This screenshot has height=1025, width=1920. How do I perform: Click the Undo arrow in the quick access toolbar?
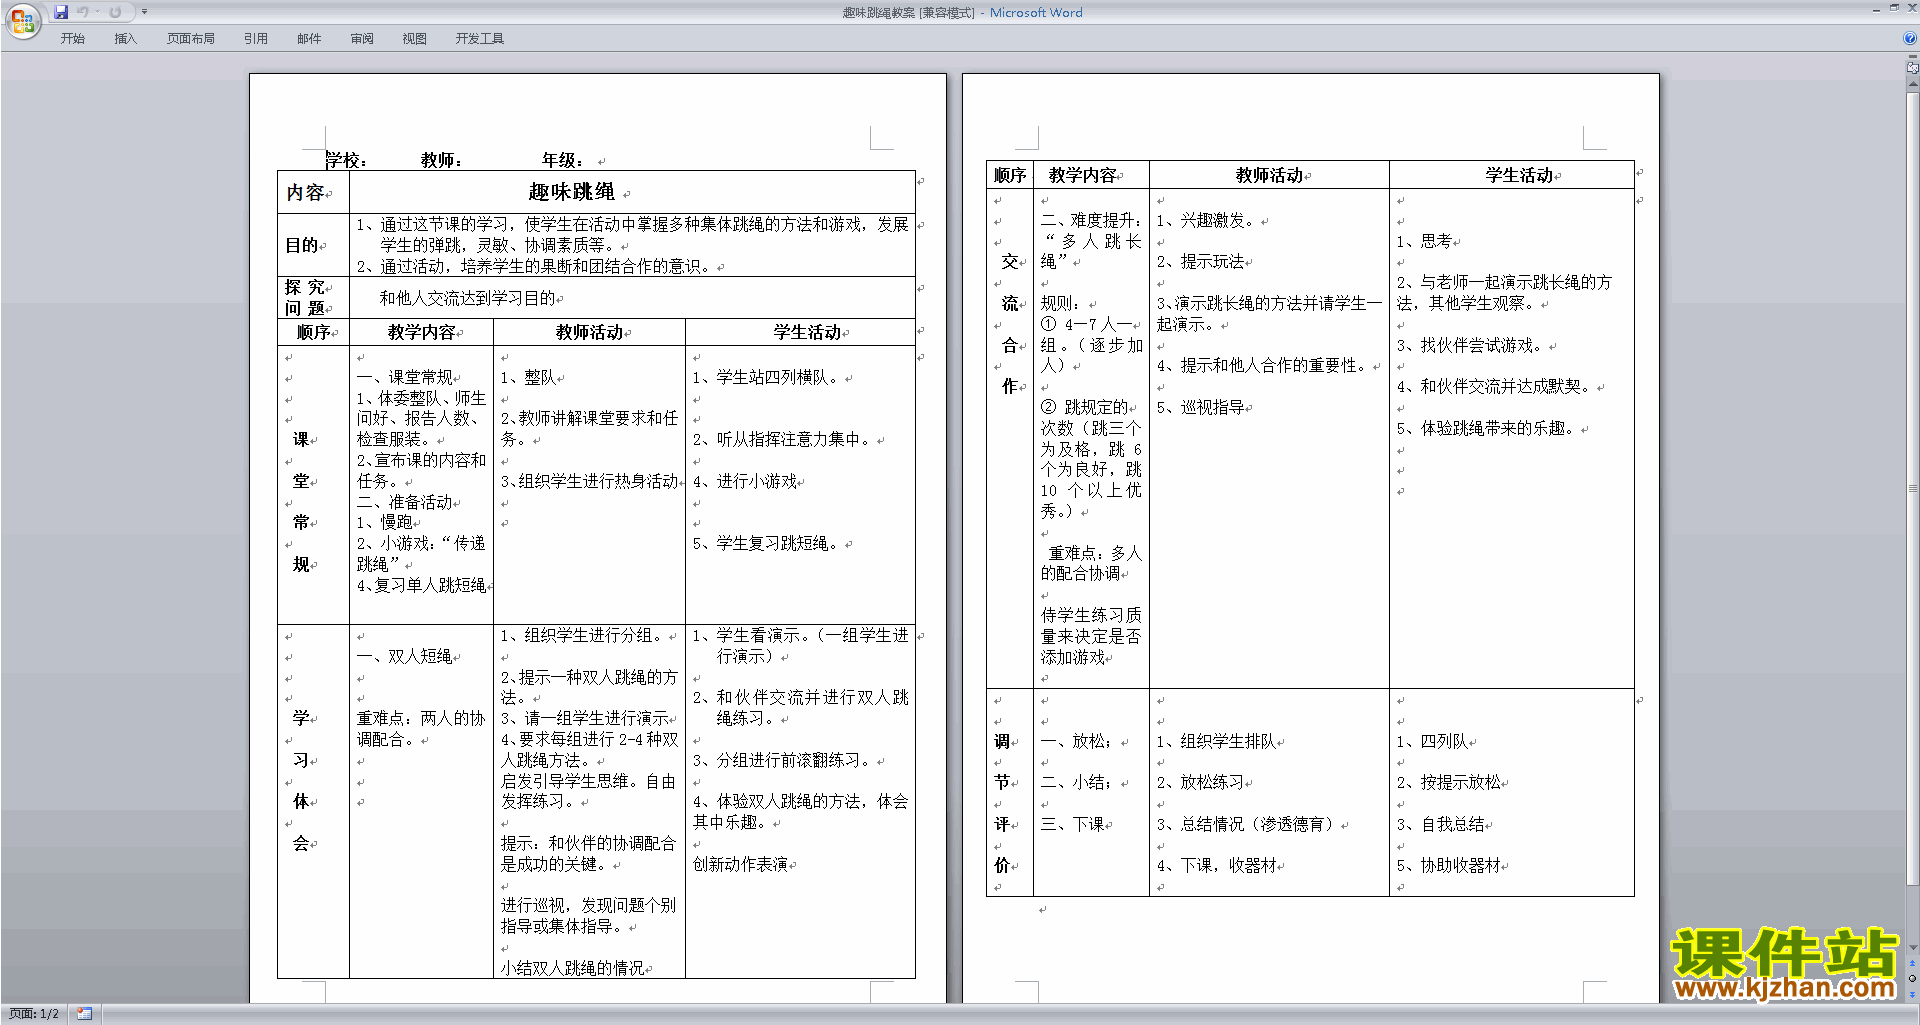pos(83,12)
